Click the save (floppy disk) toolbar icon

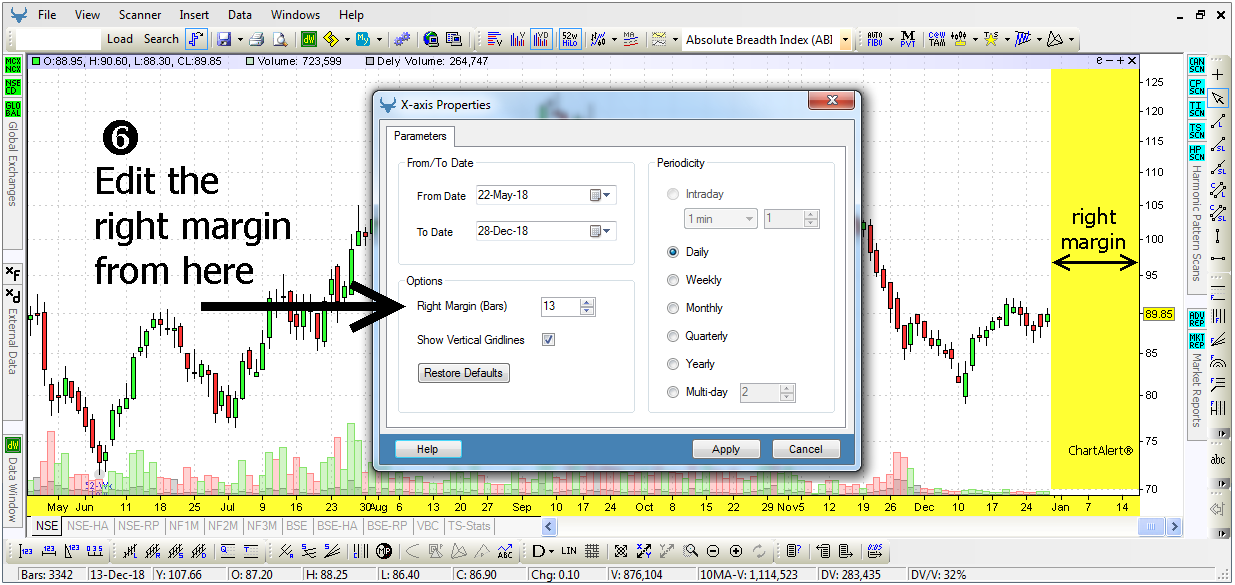point(224,39)
